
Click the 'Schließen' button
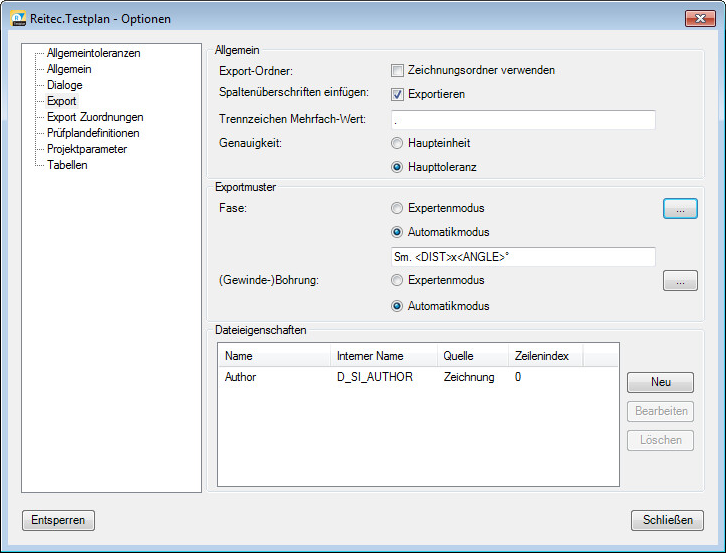click(667, 521)
